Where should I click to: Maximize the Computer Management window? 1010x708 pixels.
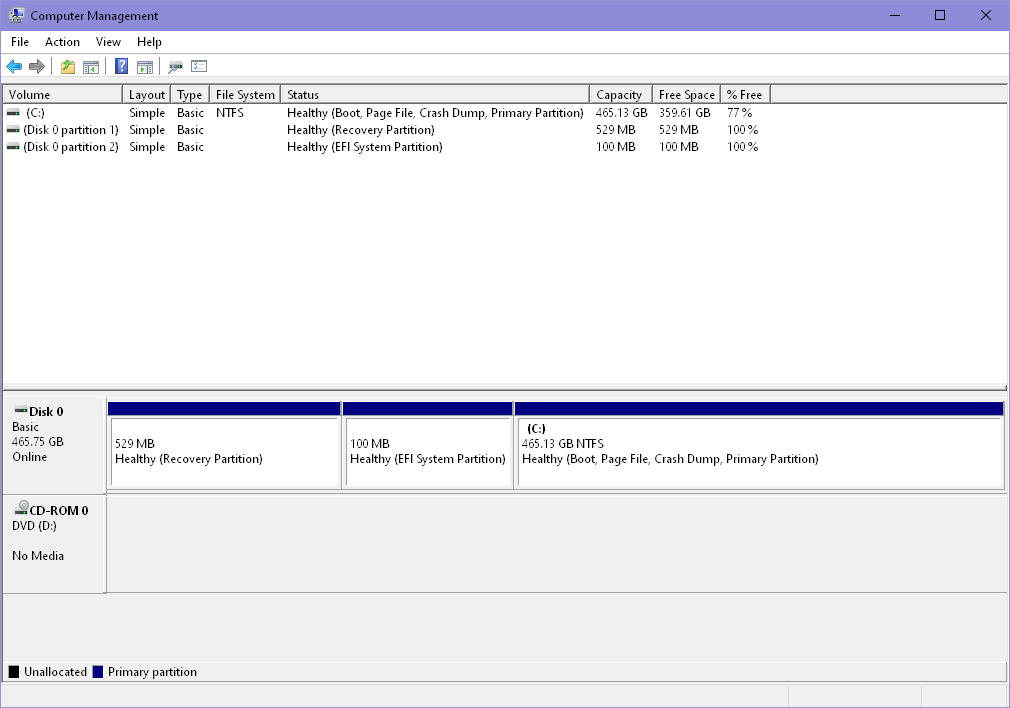(x=940, y=15)
